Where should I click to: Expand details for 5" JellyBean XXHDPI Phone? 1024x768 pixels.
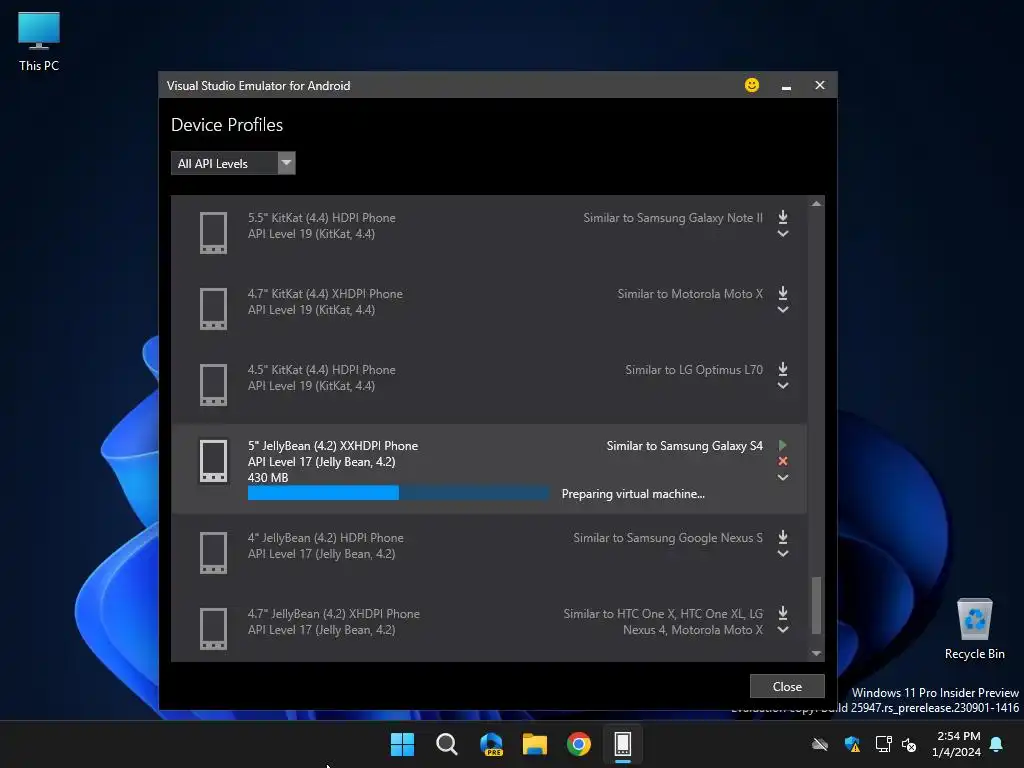tap(782, 477)
